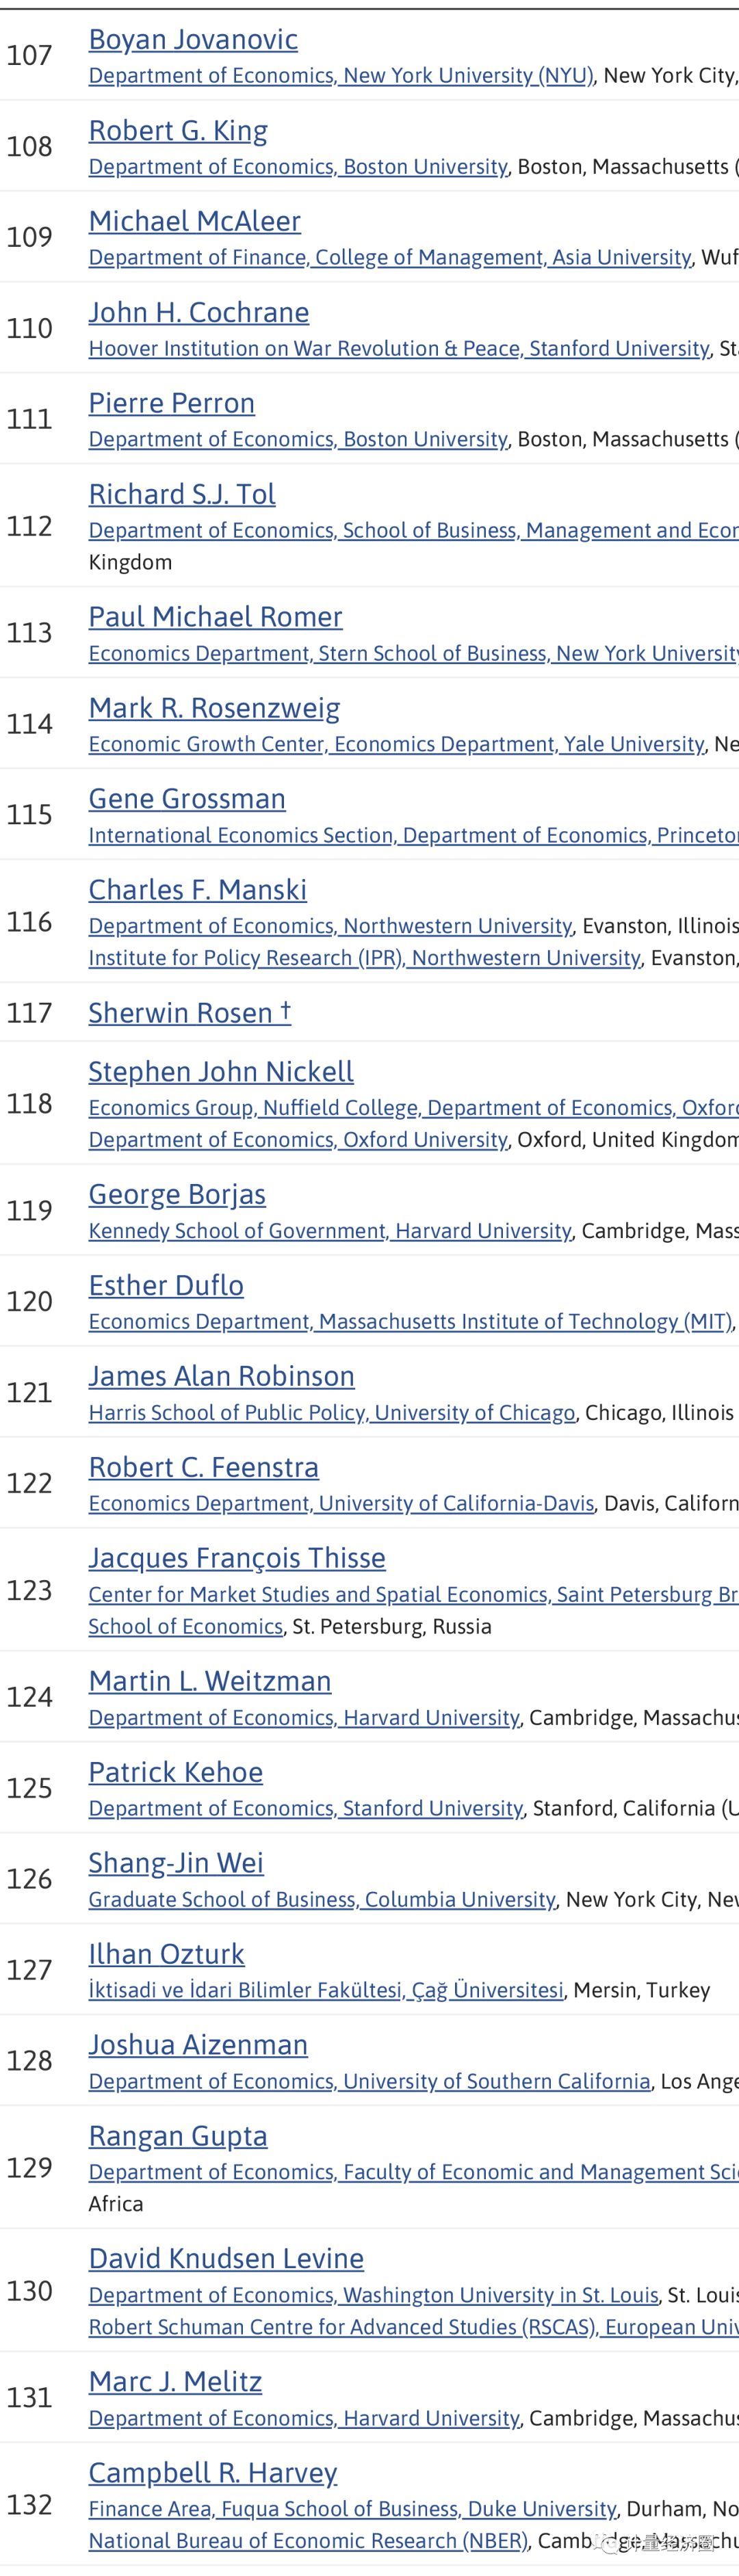Image resolution: width=739 pixels, height=2576 pixels.
Task: Open Hoover Institution, Stanford University affiliation link
Action: point(399,348)
